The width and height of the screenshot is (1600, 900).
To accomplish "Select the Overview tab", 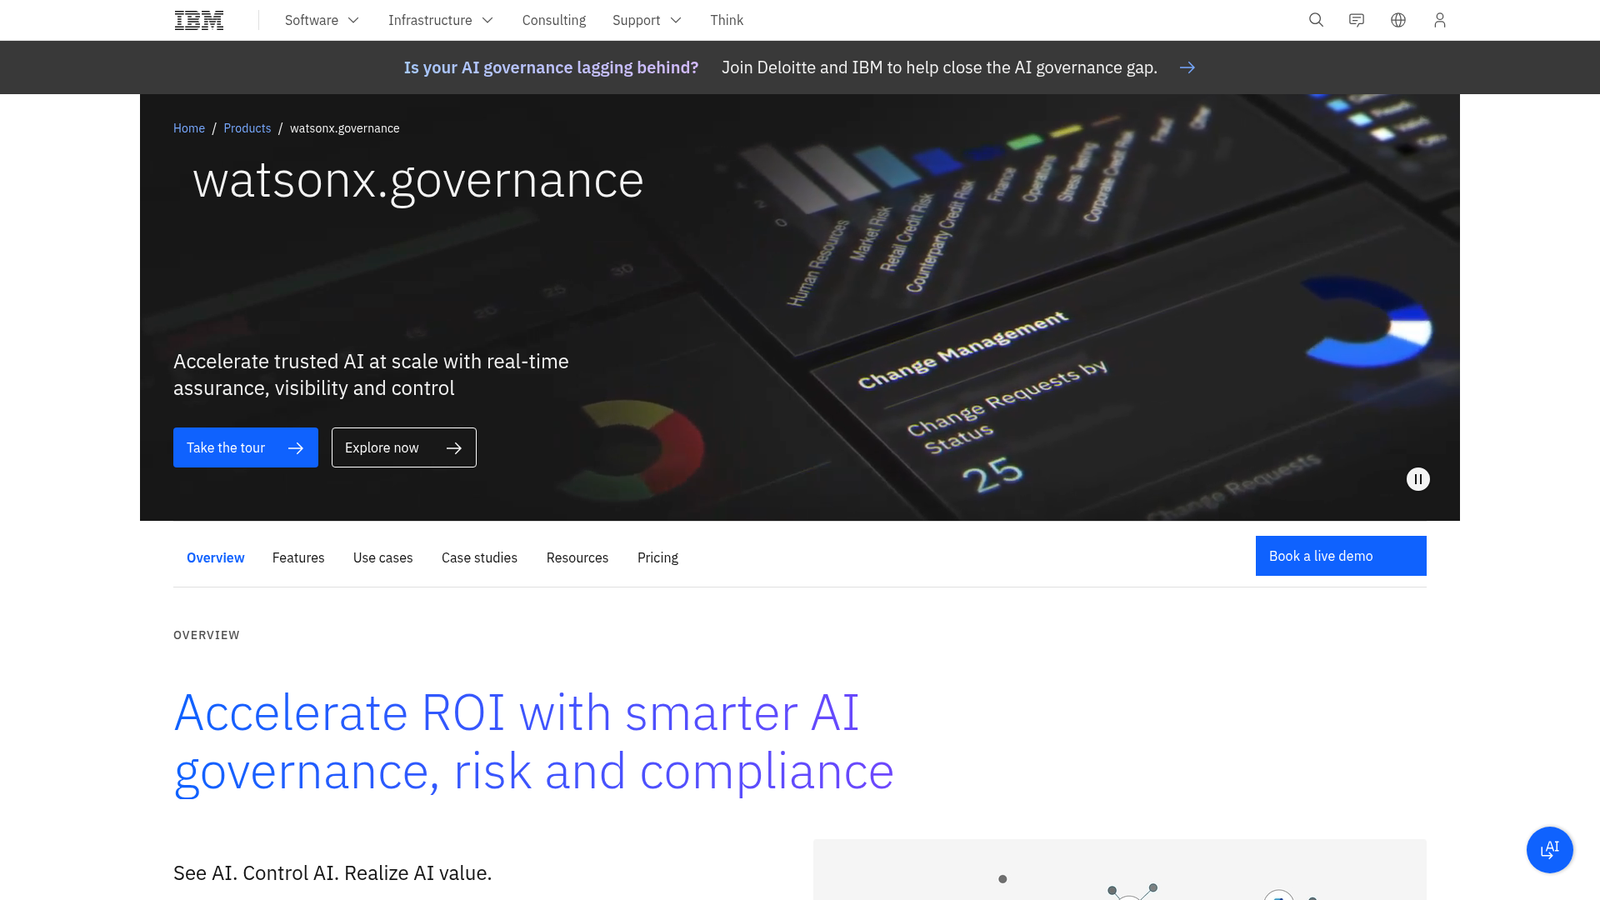I will point(215,558).
